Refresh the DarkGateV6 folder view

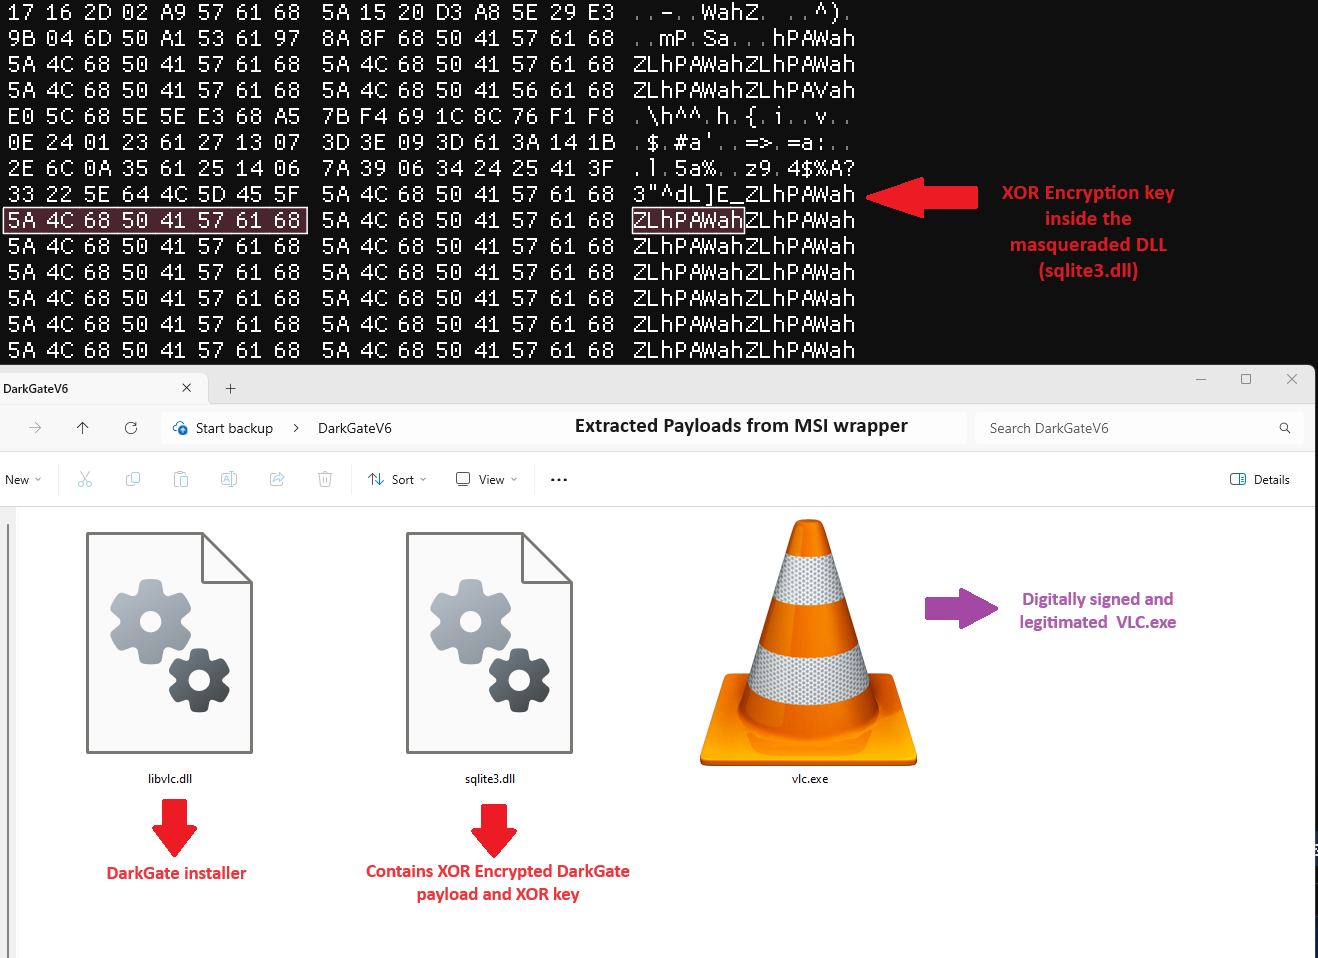tap(131, 428)
